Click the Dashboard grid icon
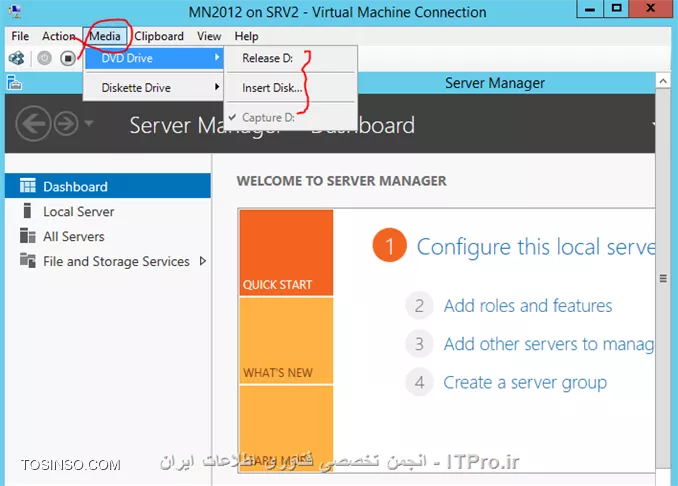This screenshot has width=678, height=486. click(28, 186)
